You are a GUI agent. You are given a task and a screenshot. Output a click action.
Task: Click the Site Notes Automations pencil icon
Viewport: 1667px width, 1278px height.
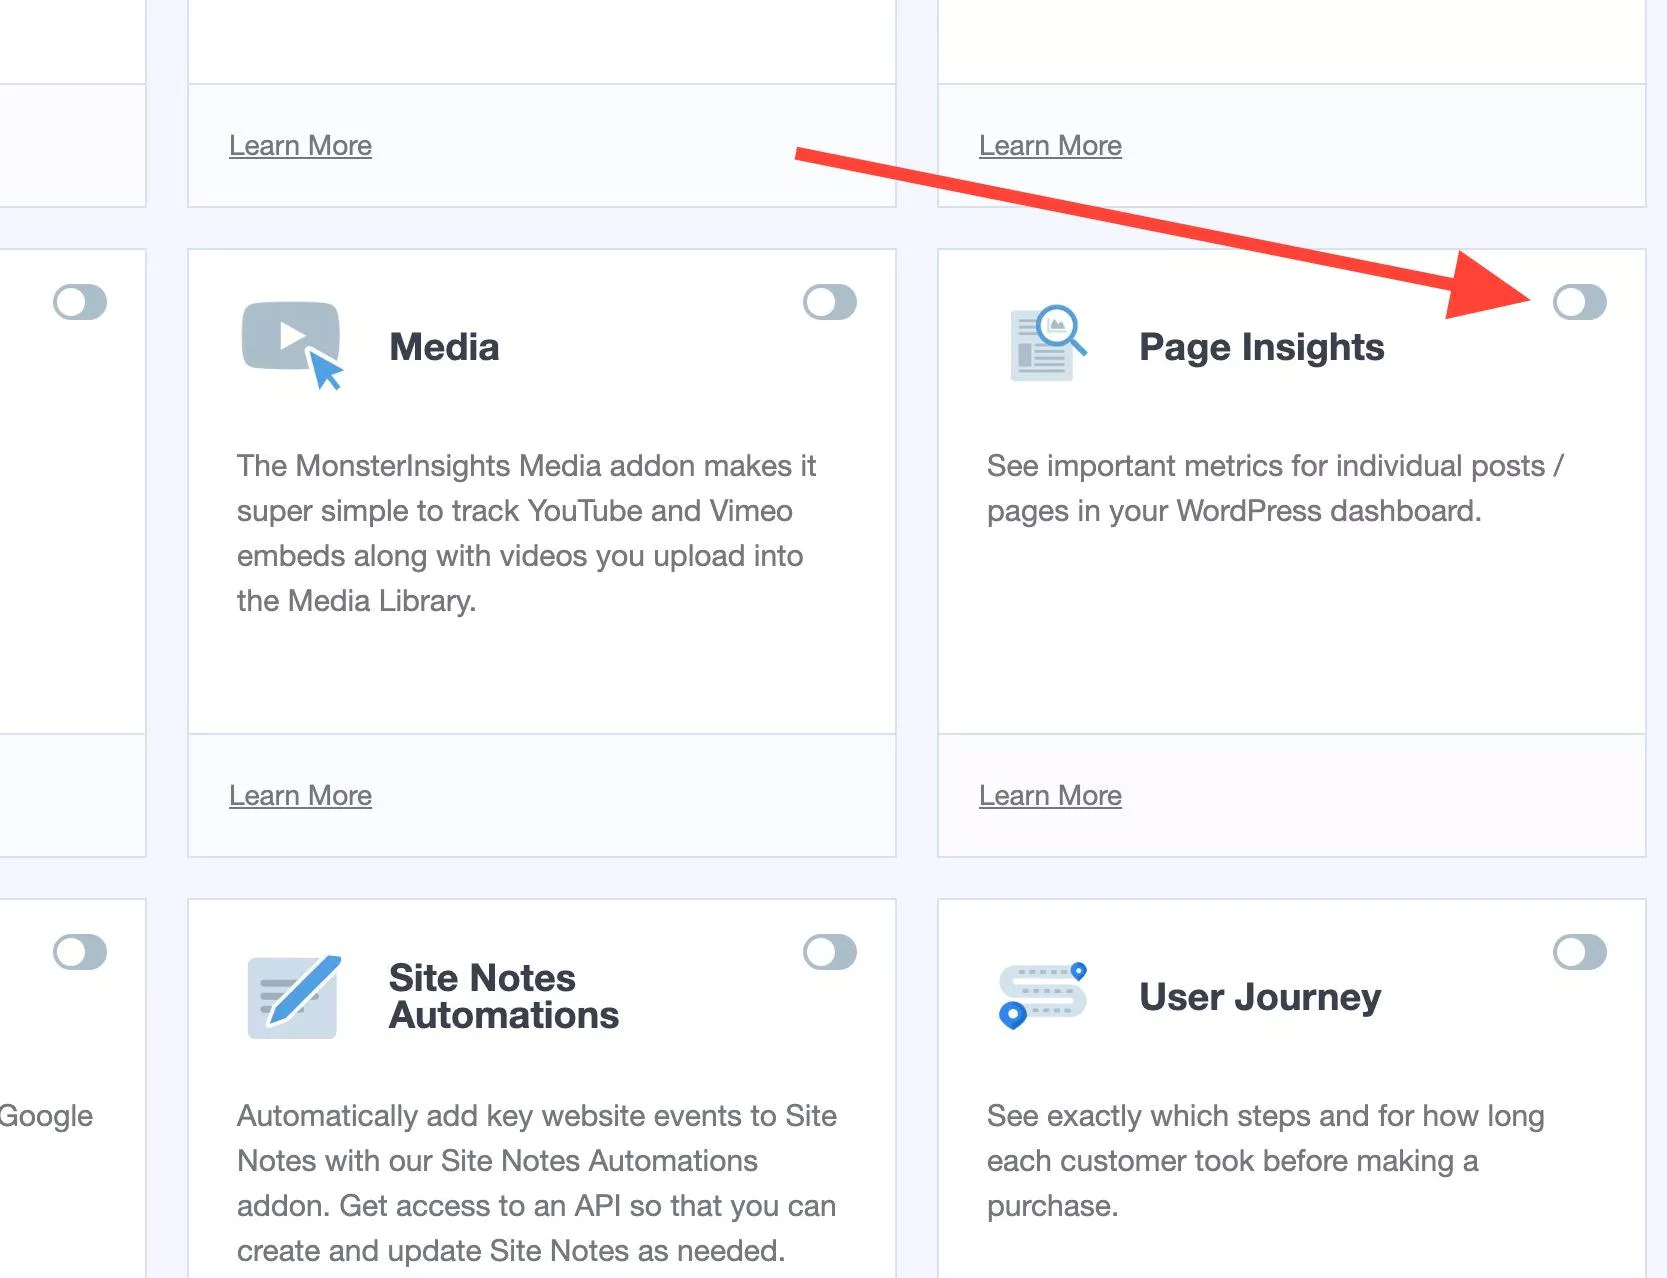[291, 996]
